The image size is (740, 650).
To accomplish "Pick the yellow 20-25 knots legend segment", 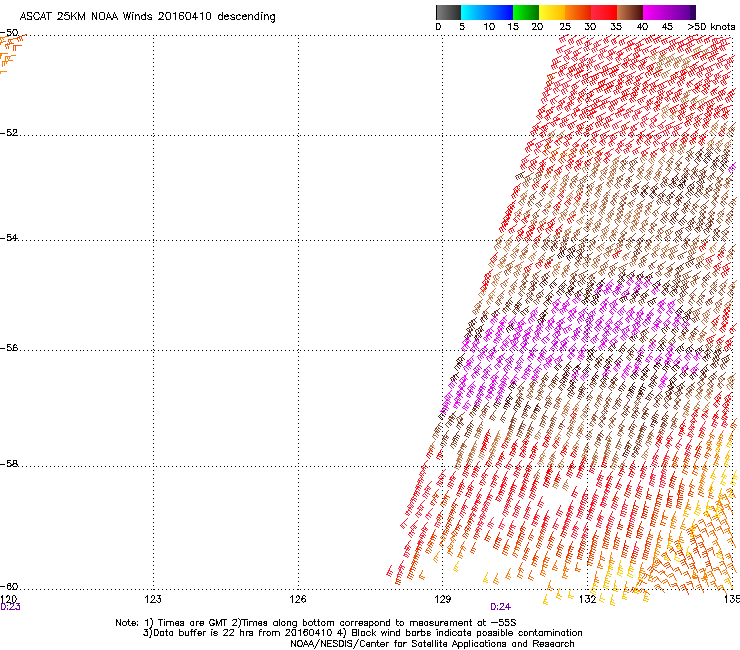I will (552, 12).
